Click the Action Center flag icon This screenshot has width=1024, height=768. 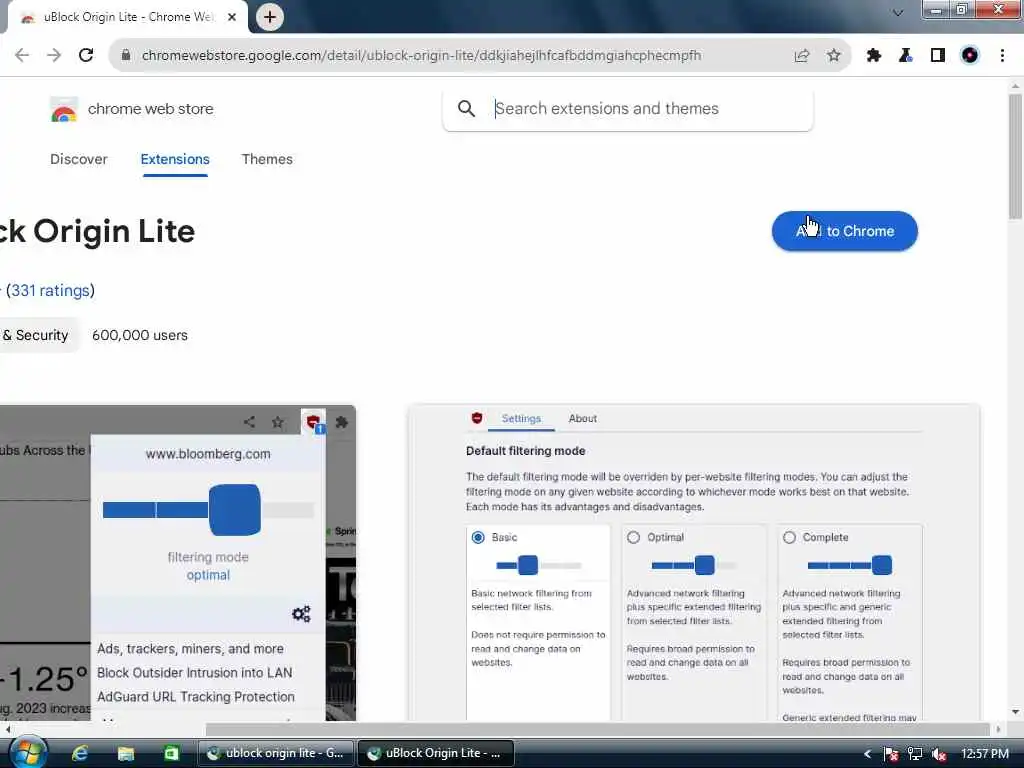point(891,754)
